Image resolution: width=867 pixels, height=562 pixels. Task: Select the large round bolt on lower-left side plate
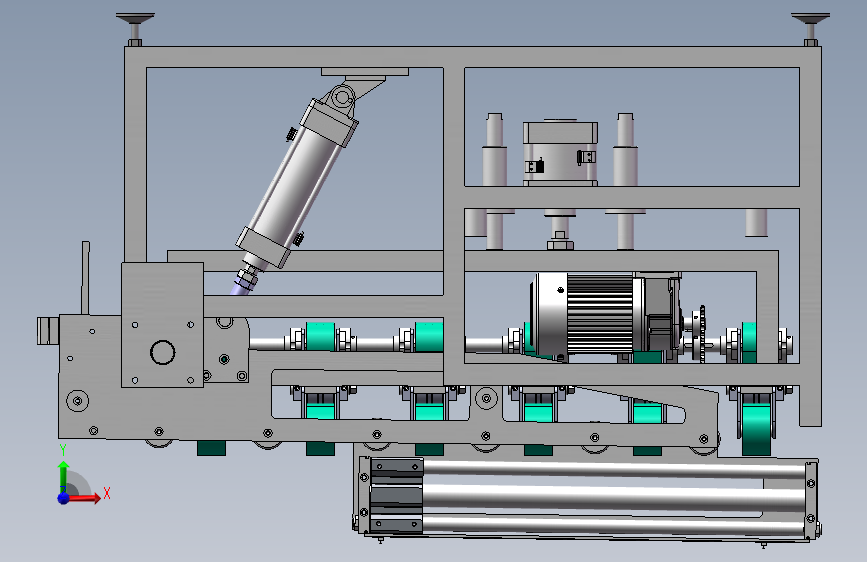point(77,400)
